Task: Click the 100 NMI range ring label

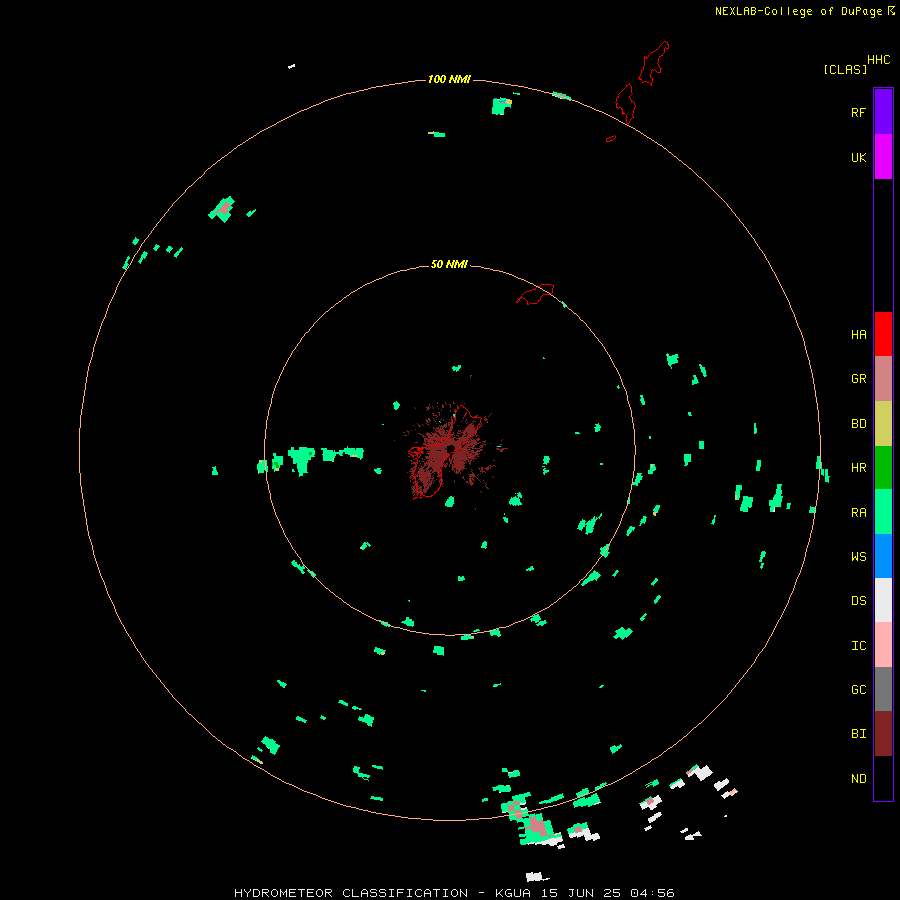Action: [x=449, y=79]
